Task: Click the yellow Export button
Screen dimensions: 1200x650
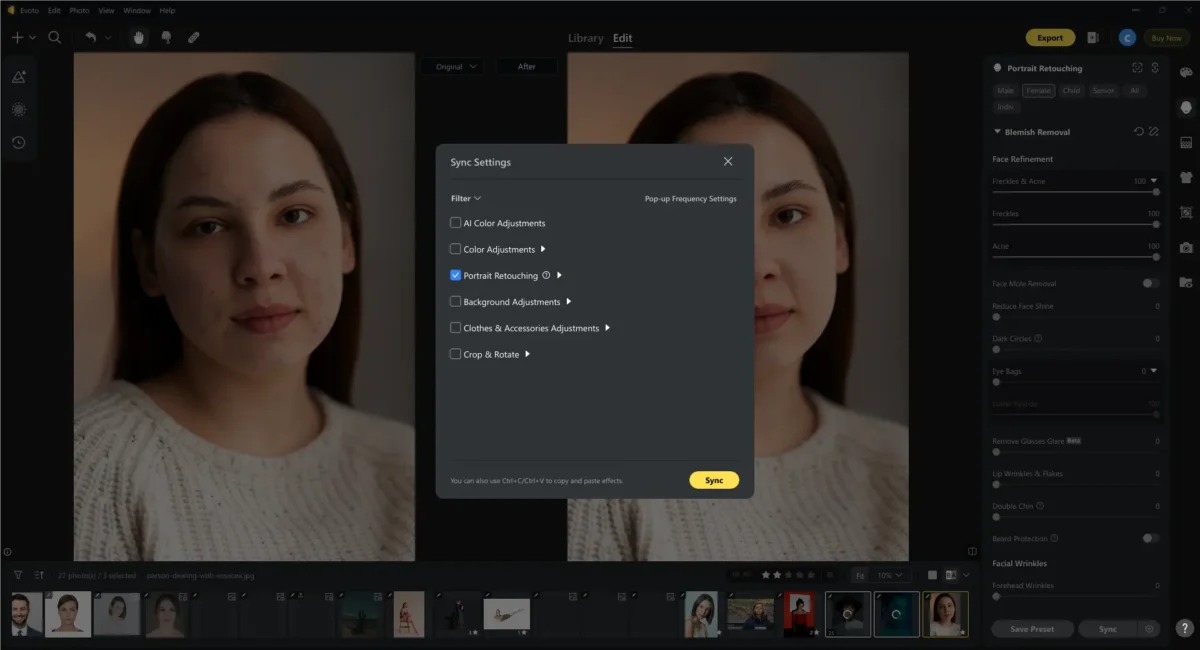Action: tap(1050, 38)
